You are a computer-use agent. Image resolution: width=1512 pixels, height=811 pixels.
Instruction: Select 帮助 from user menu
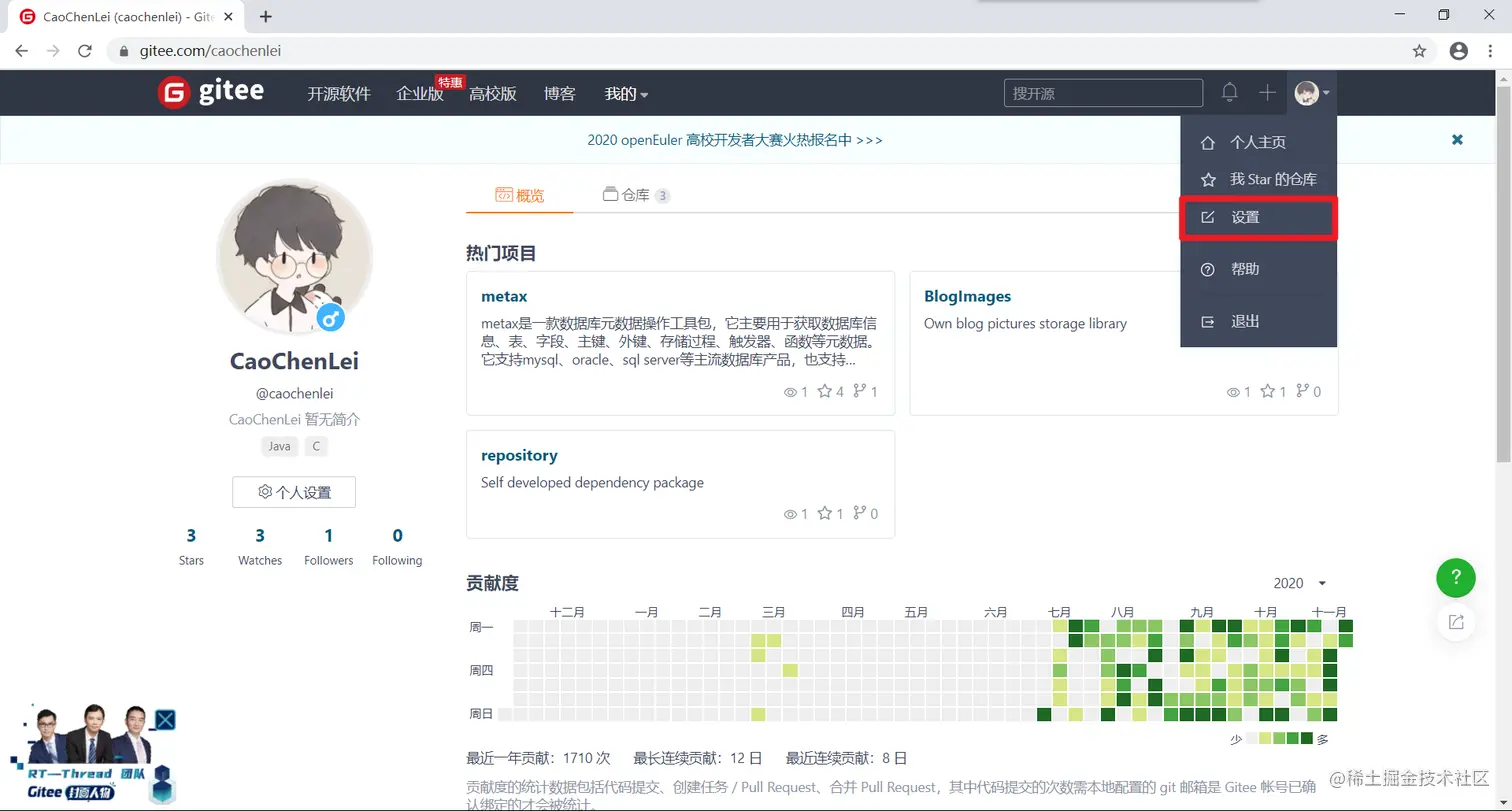[x=1258, y=269]
